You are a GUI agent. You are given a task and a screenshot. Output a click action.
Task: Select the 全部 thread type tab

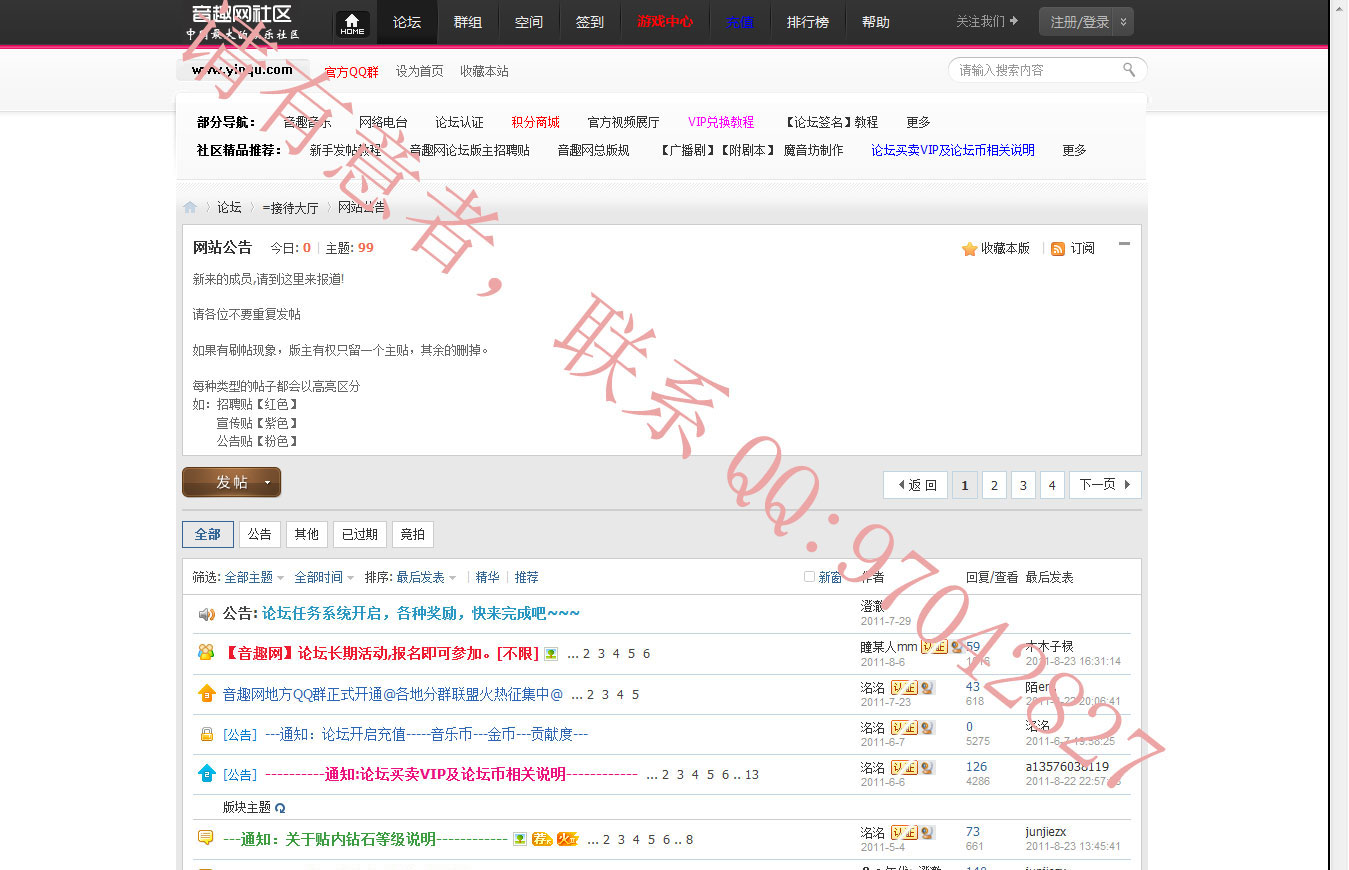click(x=208, y=534)
